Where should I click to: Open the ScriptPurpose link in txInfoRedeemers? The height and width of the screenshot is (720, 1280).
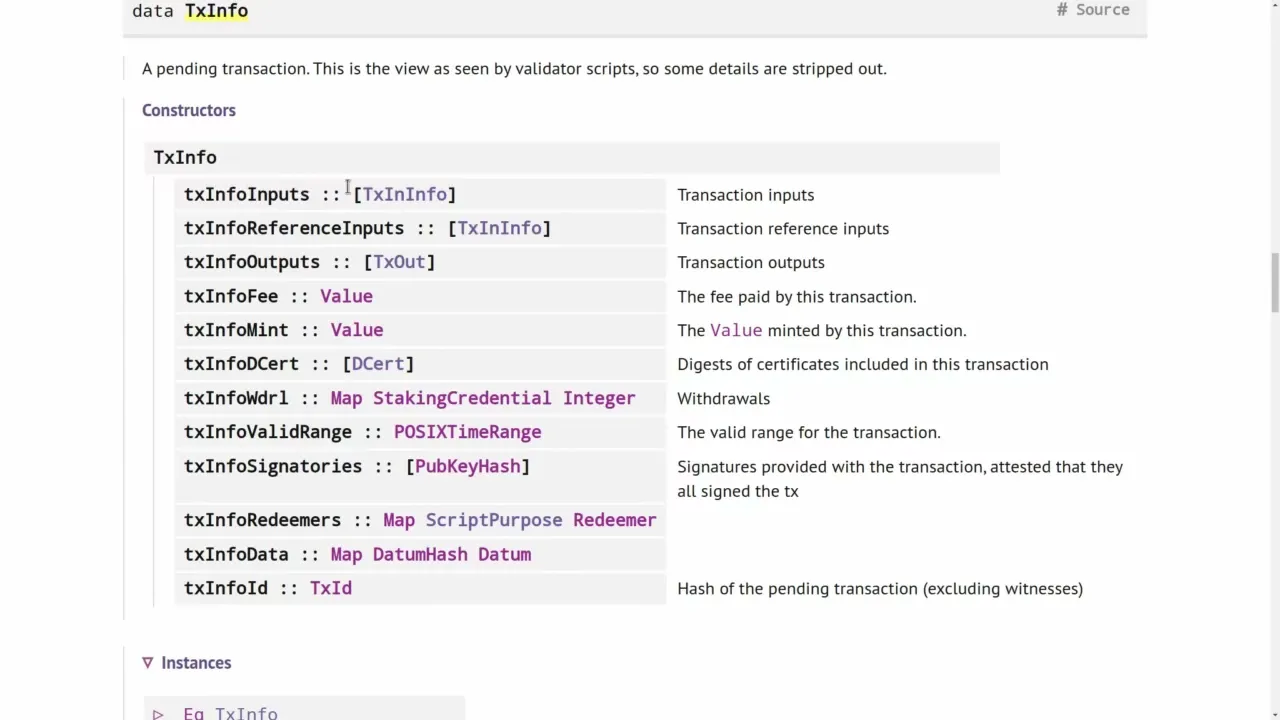tap(493, 520)
